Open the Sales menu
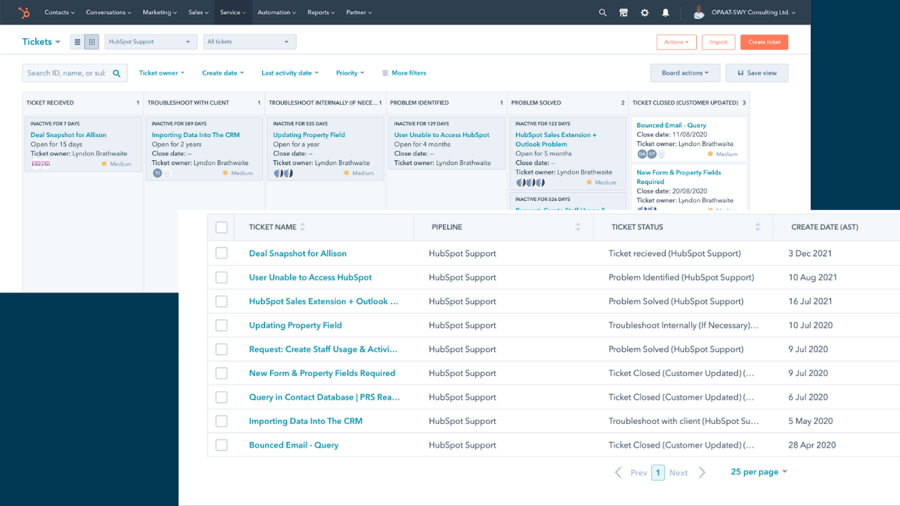The height and width of the screenshot is (506, 900). (199, 12)
